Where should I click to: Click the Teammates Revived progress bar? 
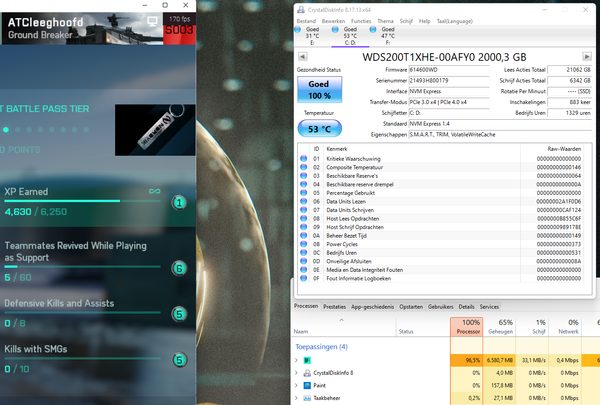pos(82,266)
